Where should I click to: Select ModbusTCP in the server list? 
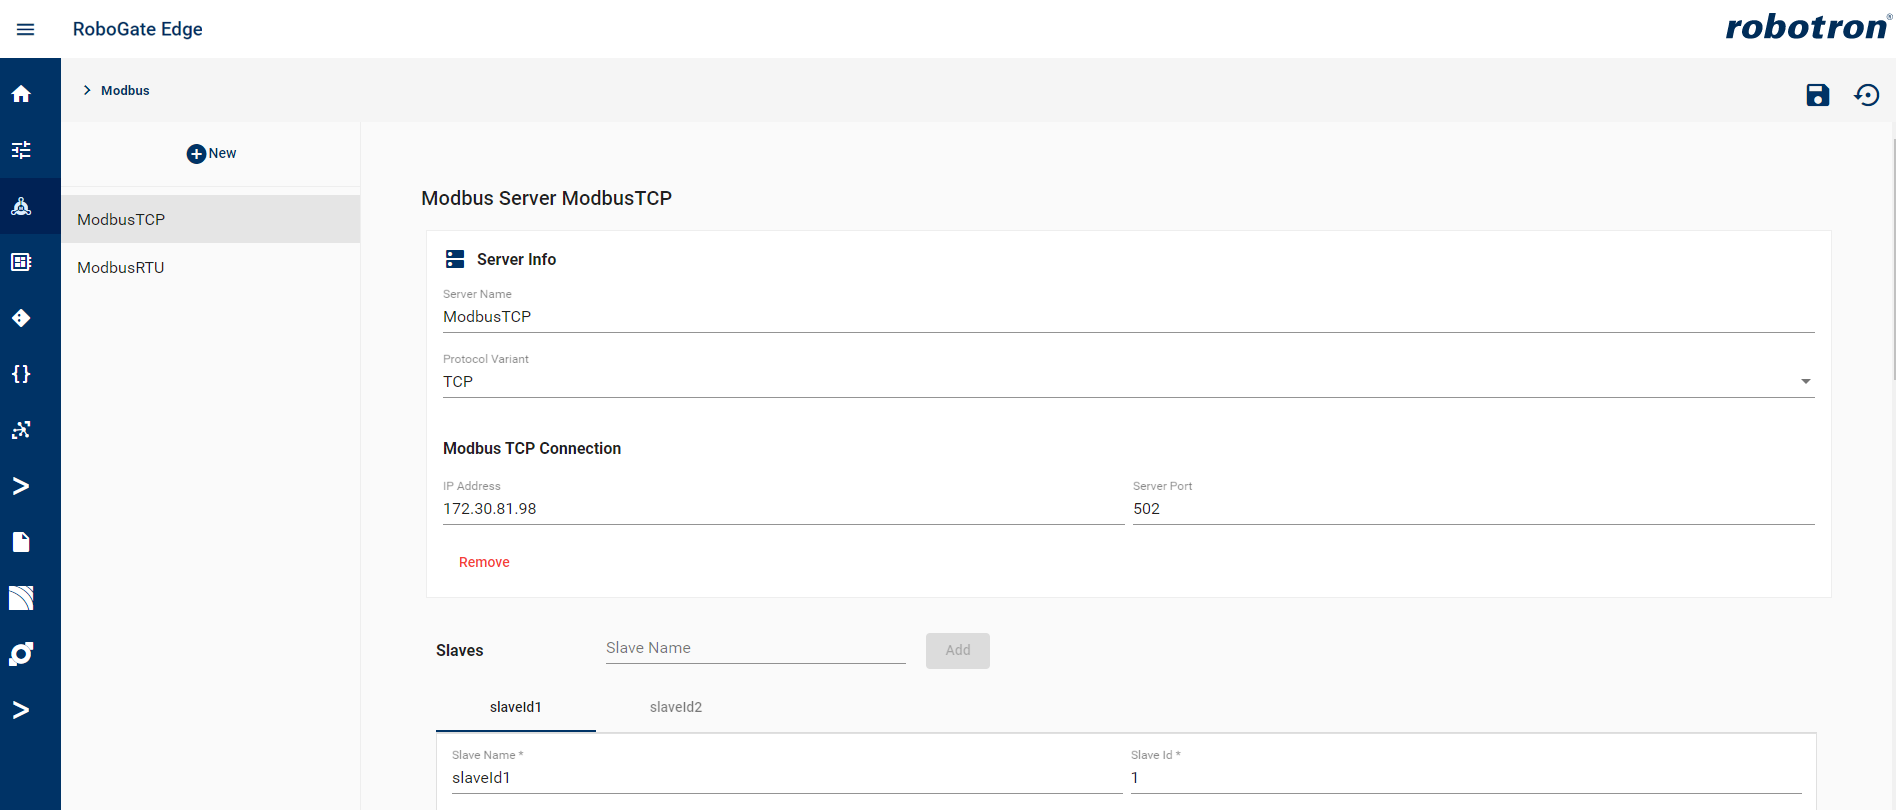coord(211,219)
